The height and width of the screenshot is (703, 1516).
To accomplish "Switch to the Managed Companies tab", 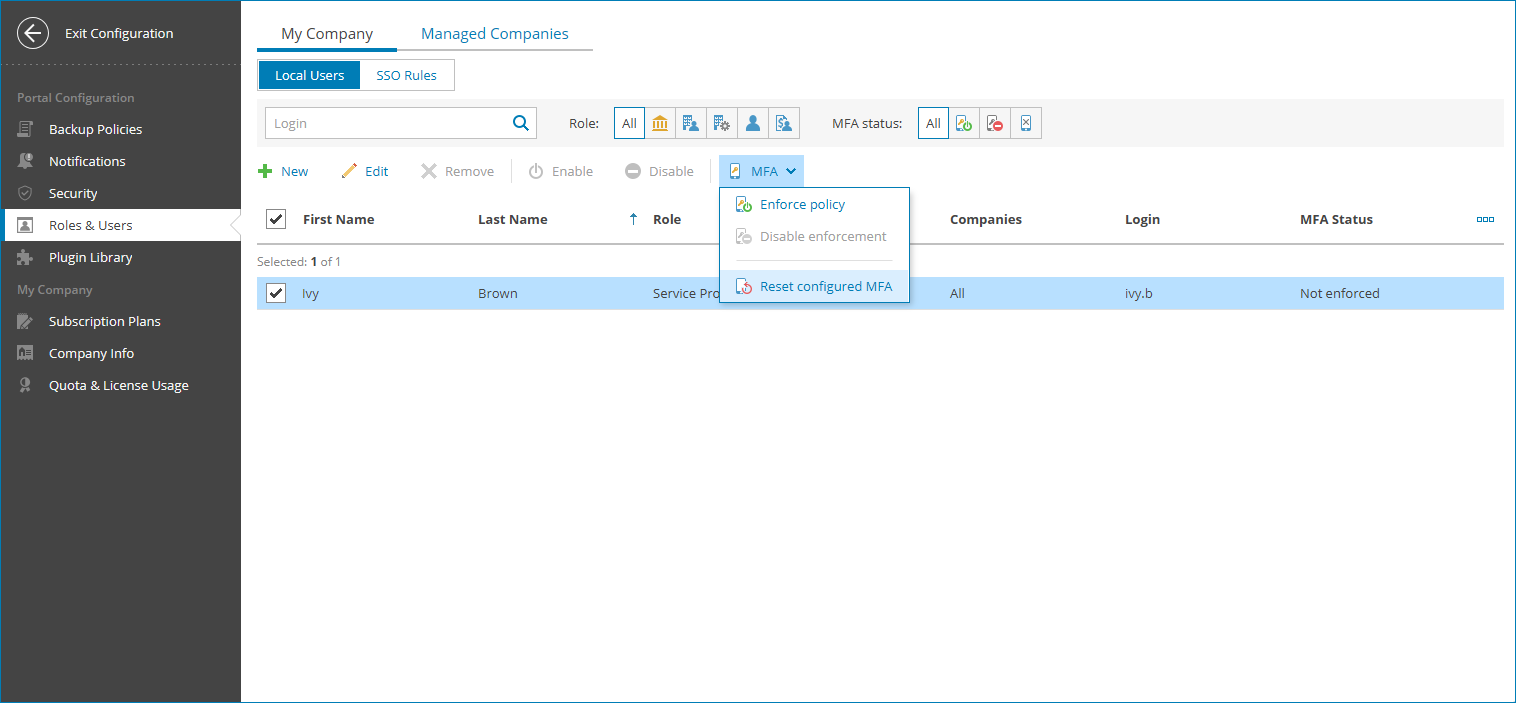I will click(x=494, y=33).
